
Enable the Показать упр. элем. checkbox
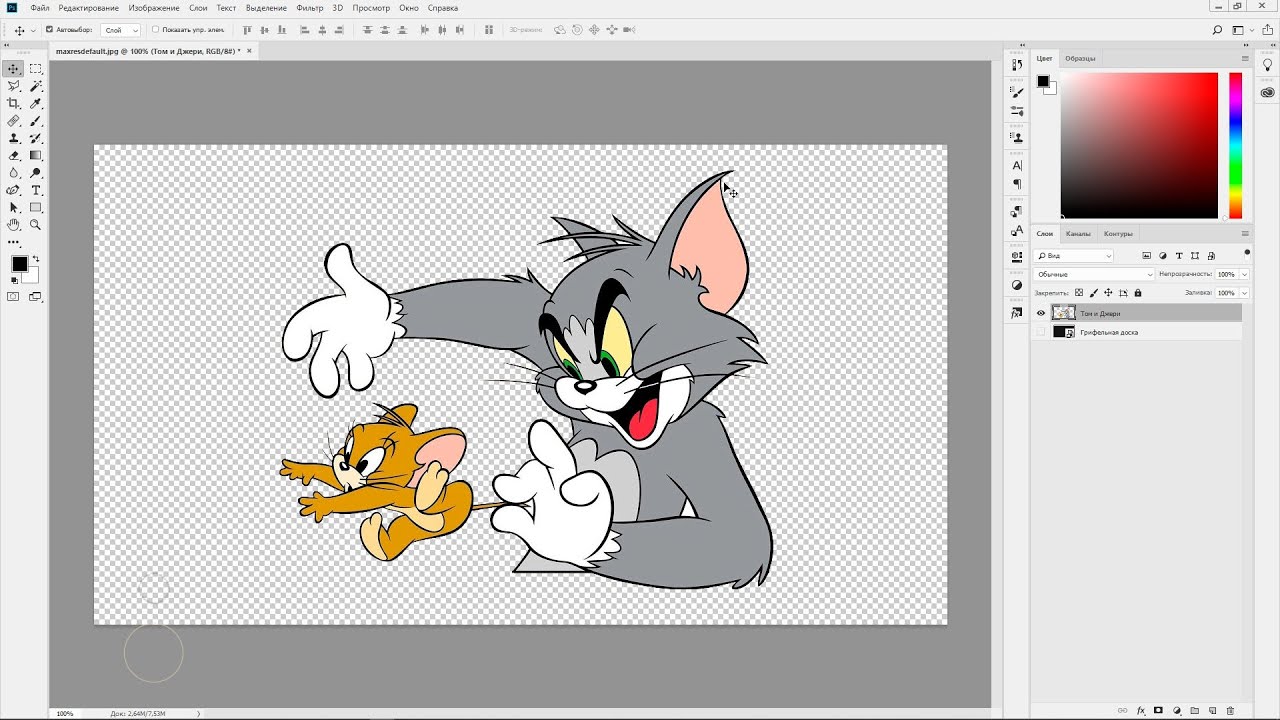pos(155,30)
